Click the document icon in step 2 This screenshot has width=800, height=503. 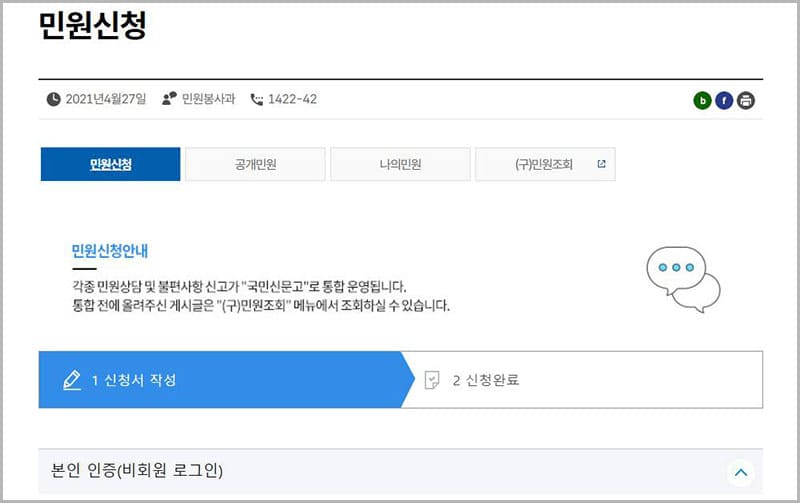tap(432, 380)
